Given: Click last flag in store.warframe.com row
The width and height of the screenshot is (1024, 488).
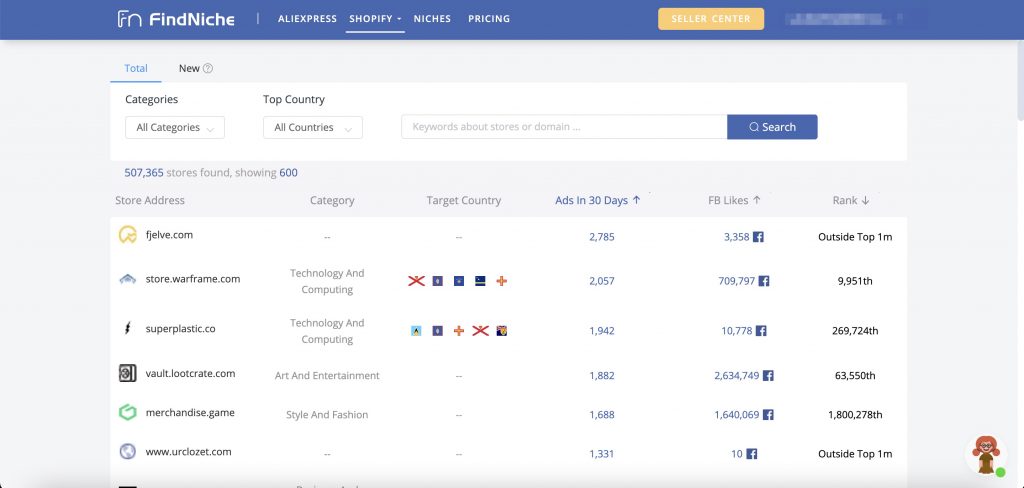Looking at the screenshot, I should pos(502,281).
